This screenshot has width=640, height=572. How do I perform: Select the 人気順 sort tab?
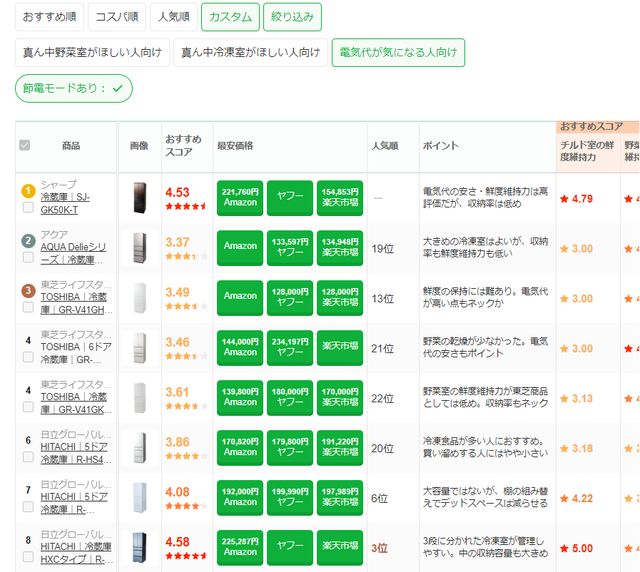click(x=172, y=17)
